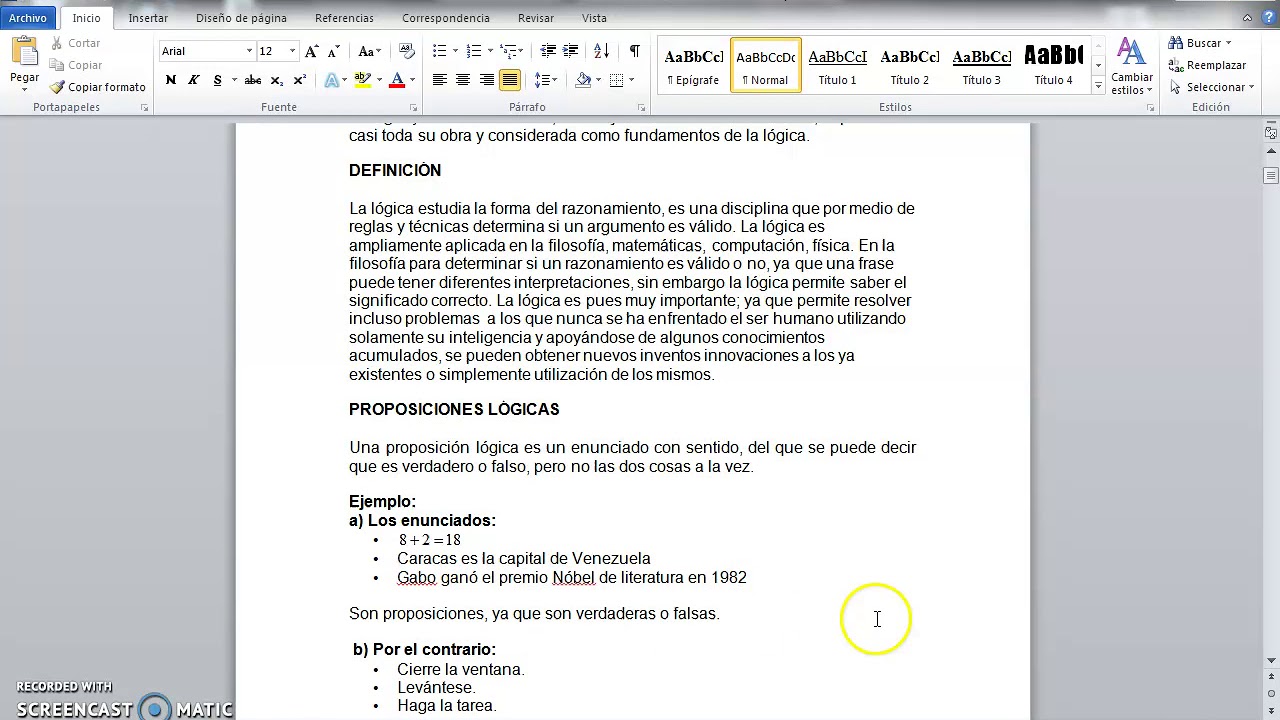Shrink font size with shrink-font icon
The image size is (1280, 720).
(x=334, y=51)
